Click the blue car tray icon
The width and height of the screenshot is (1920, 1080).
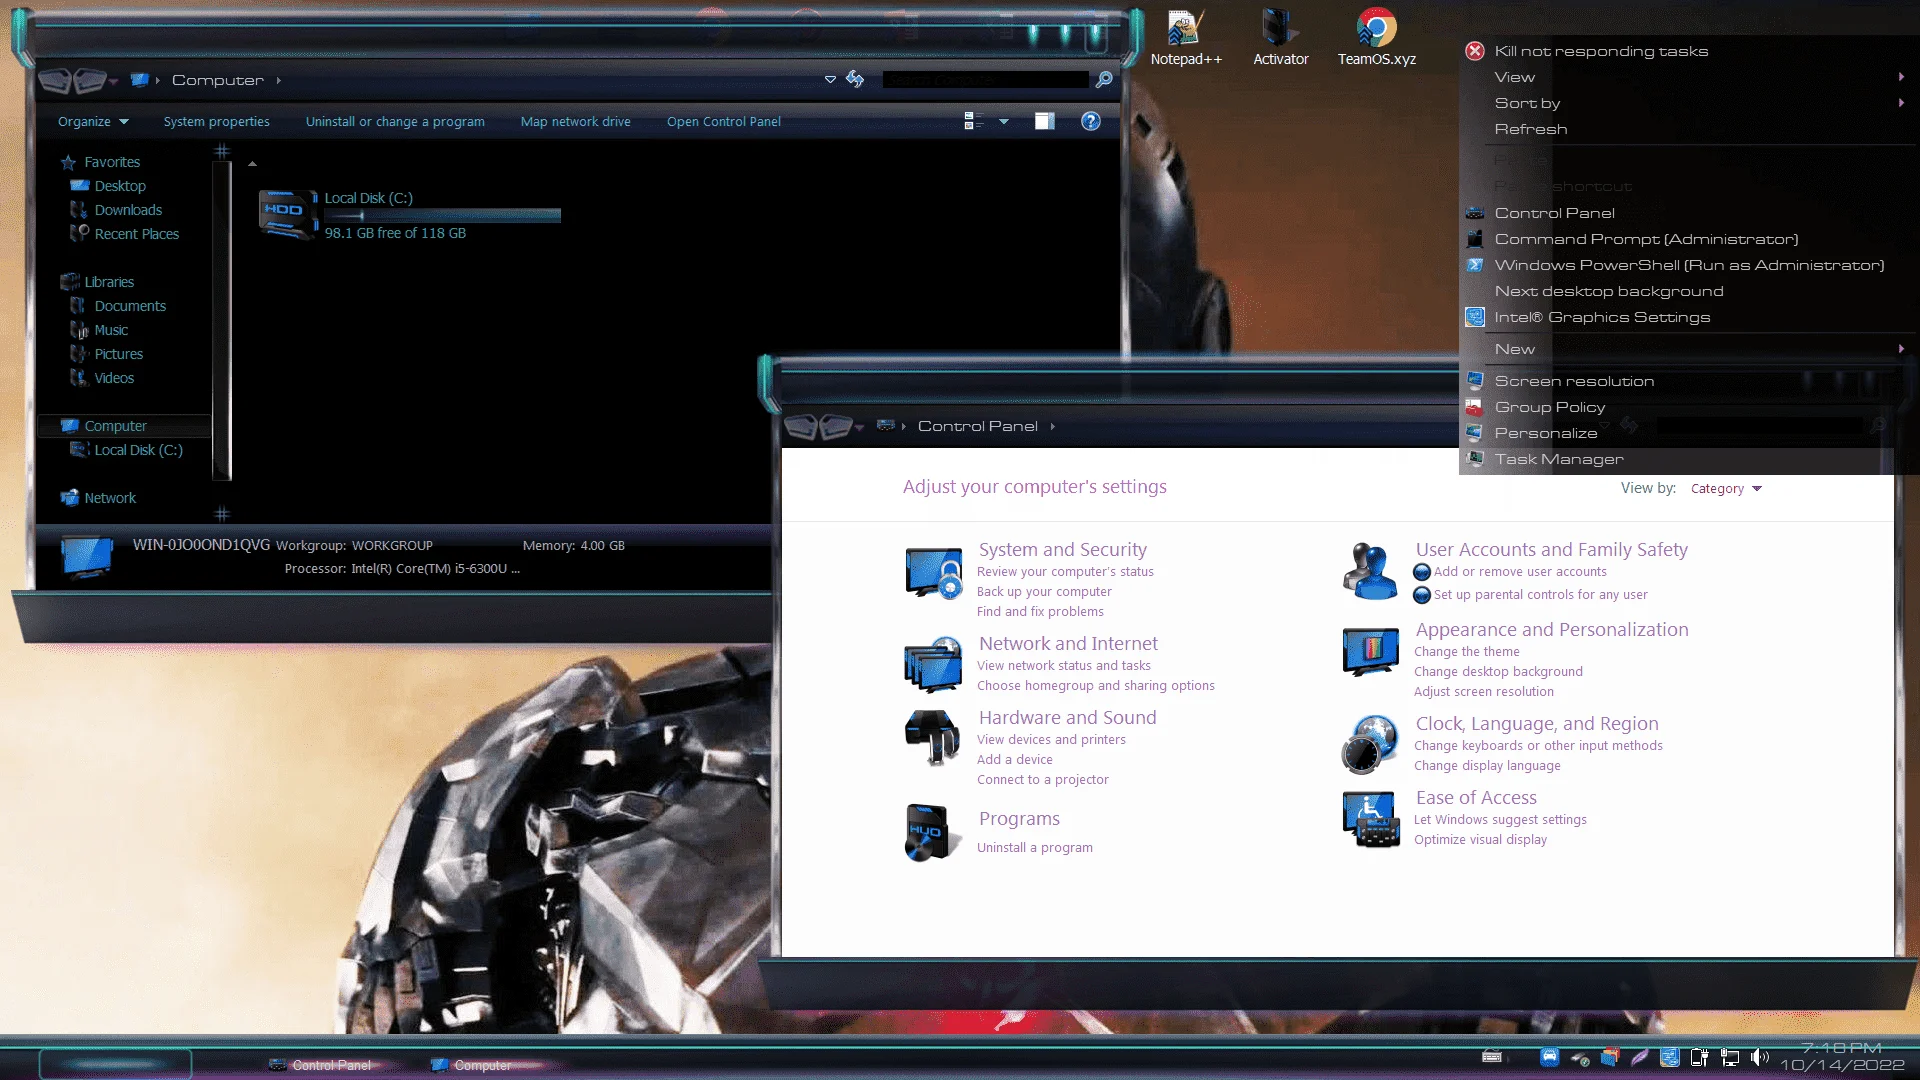click(1550, 1057)
